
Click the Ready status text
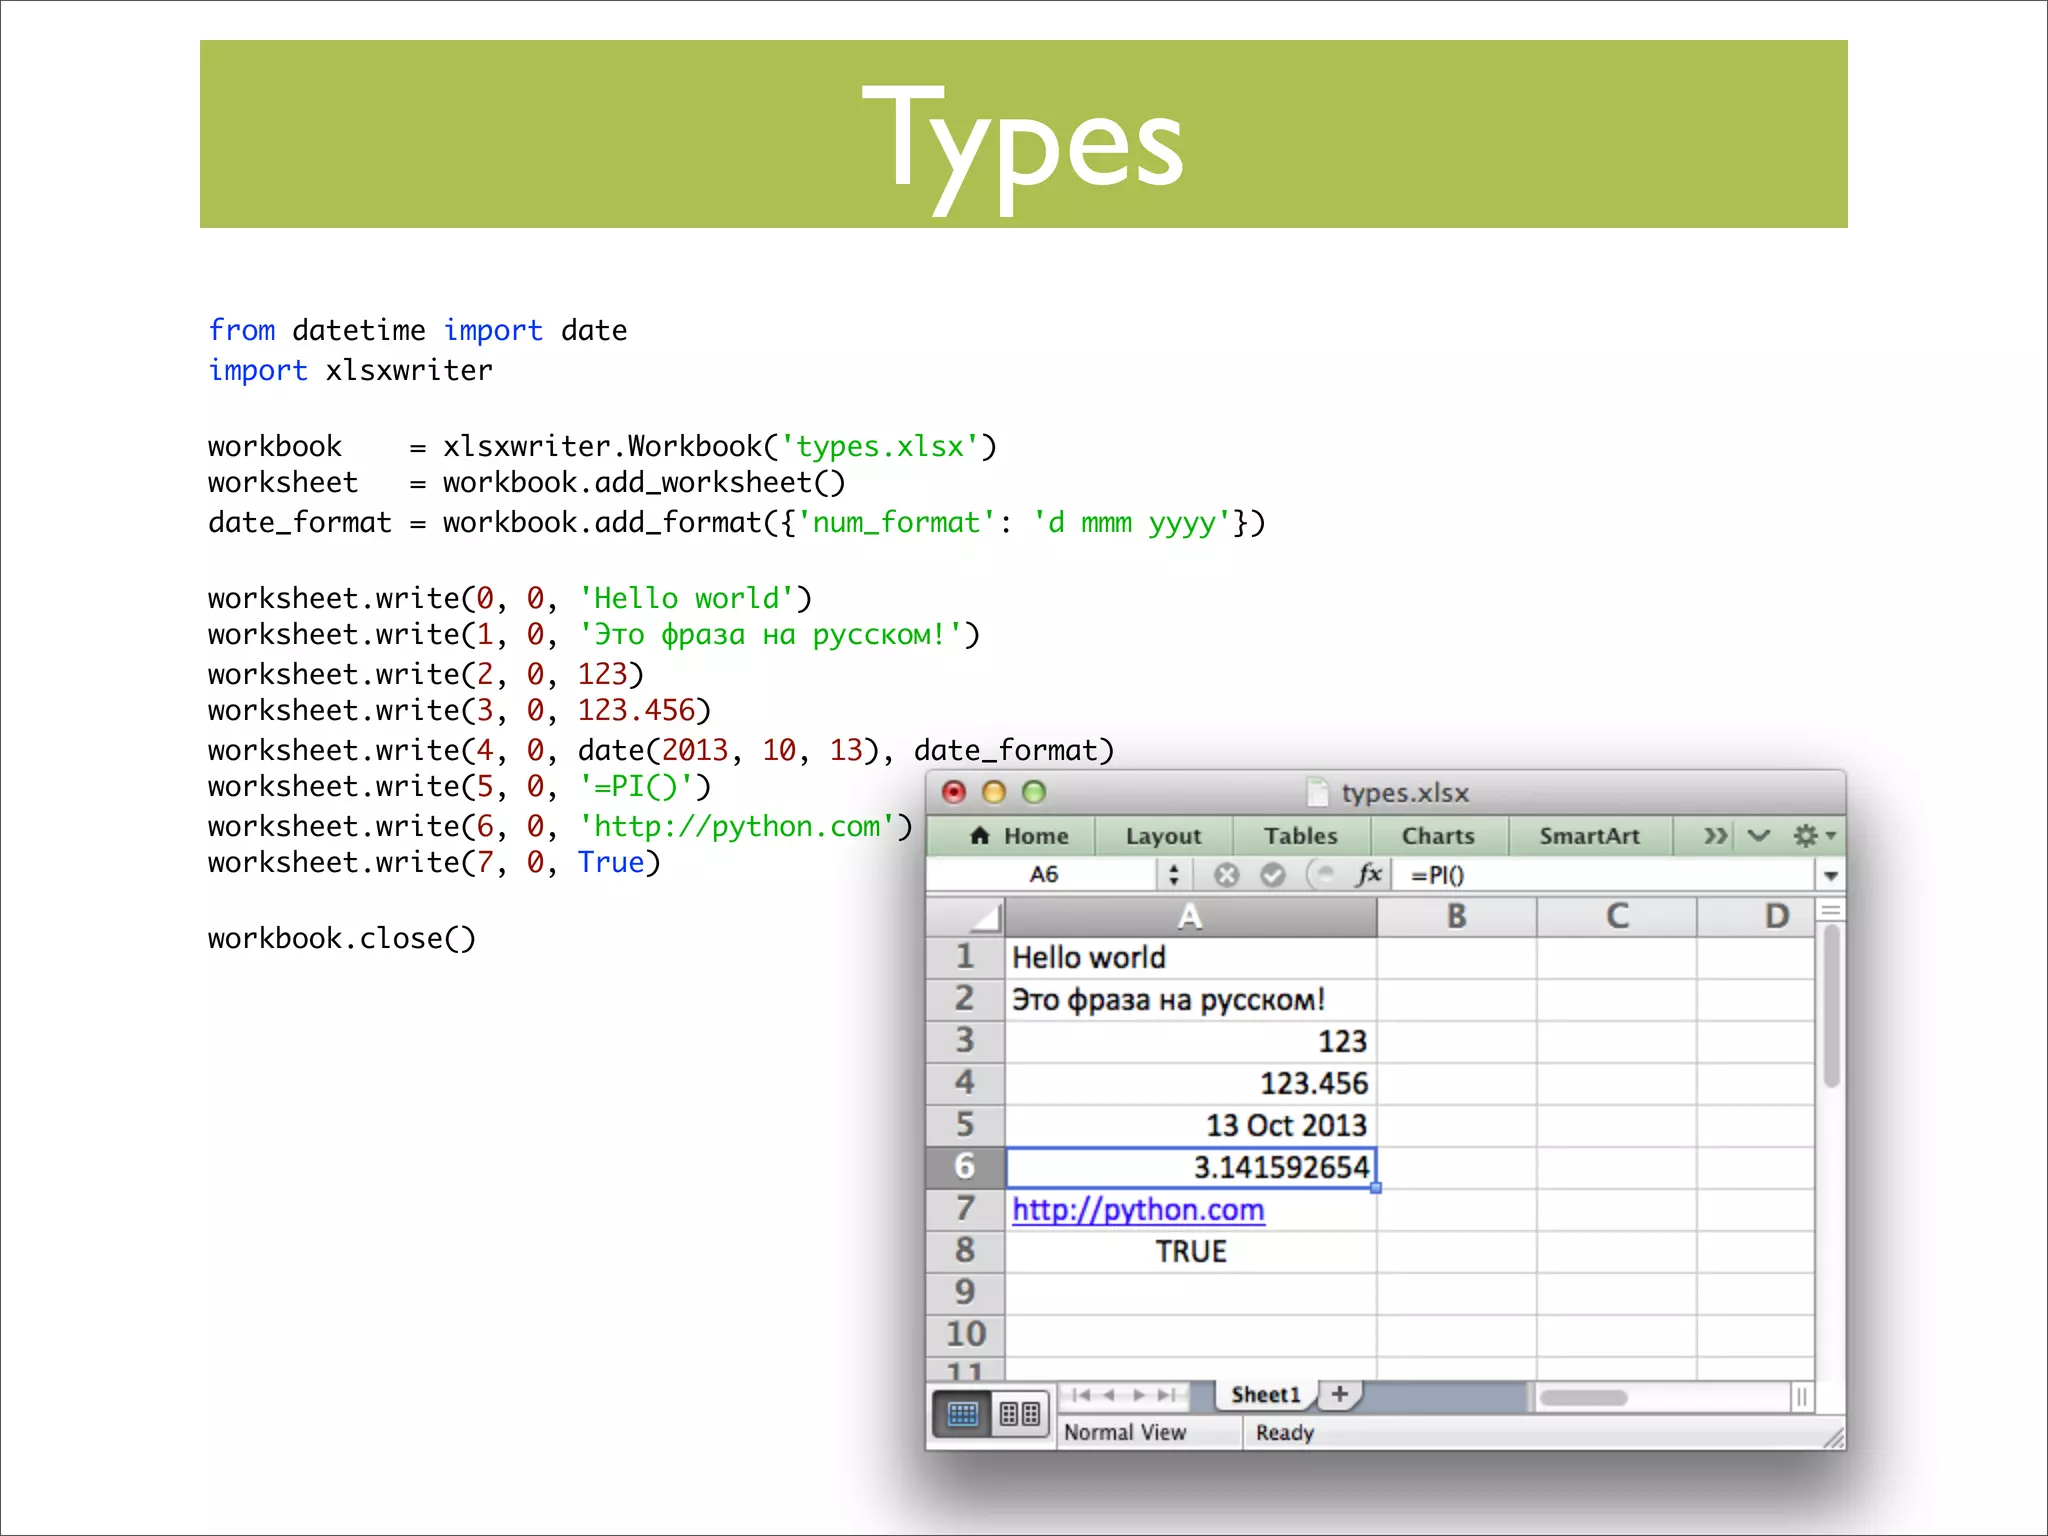click(x=1285, y=1433)
